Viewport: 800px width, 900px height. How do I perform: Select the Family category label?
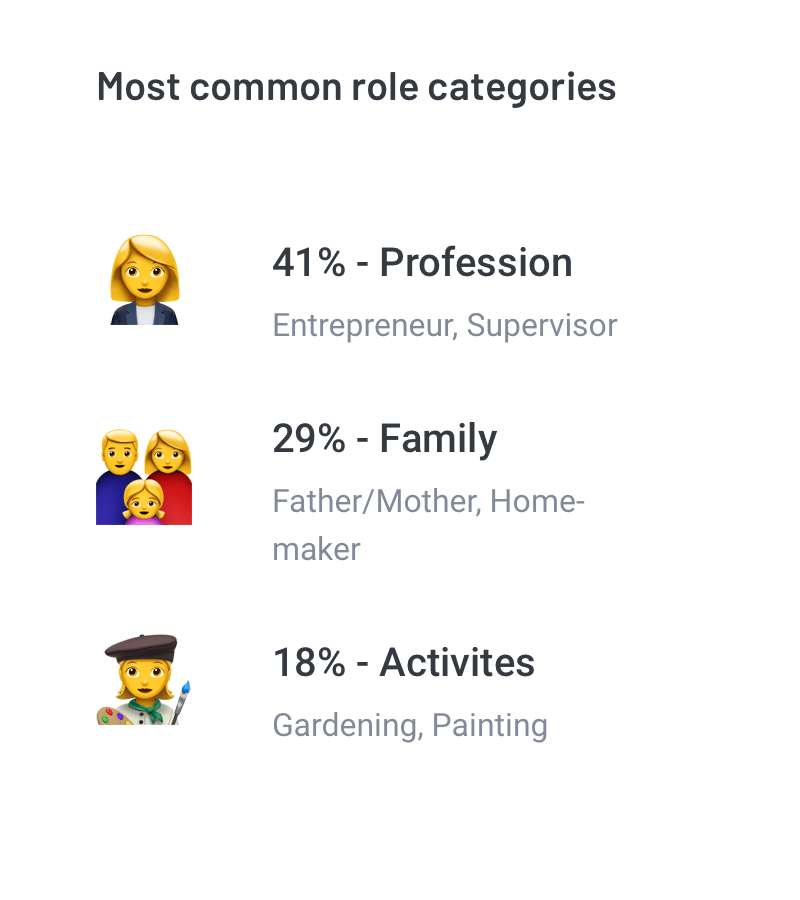[438, 439]
